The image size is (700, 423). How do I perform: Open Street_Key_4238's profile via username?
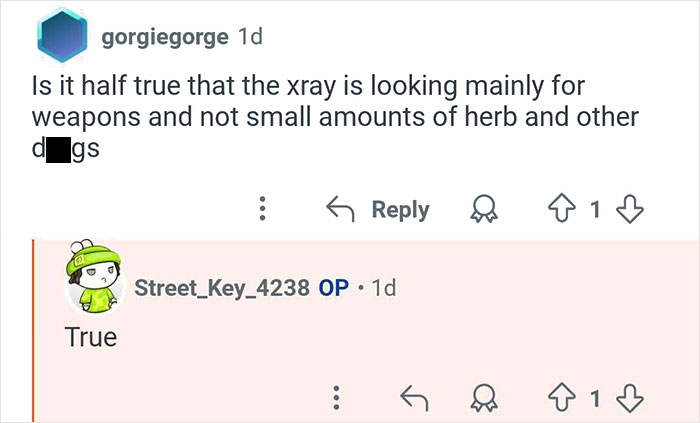[x=222, y=288]
